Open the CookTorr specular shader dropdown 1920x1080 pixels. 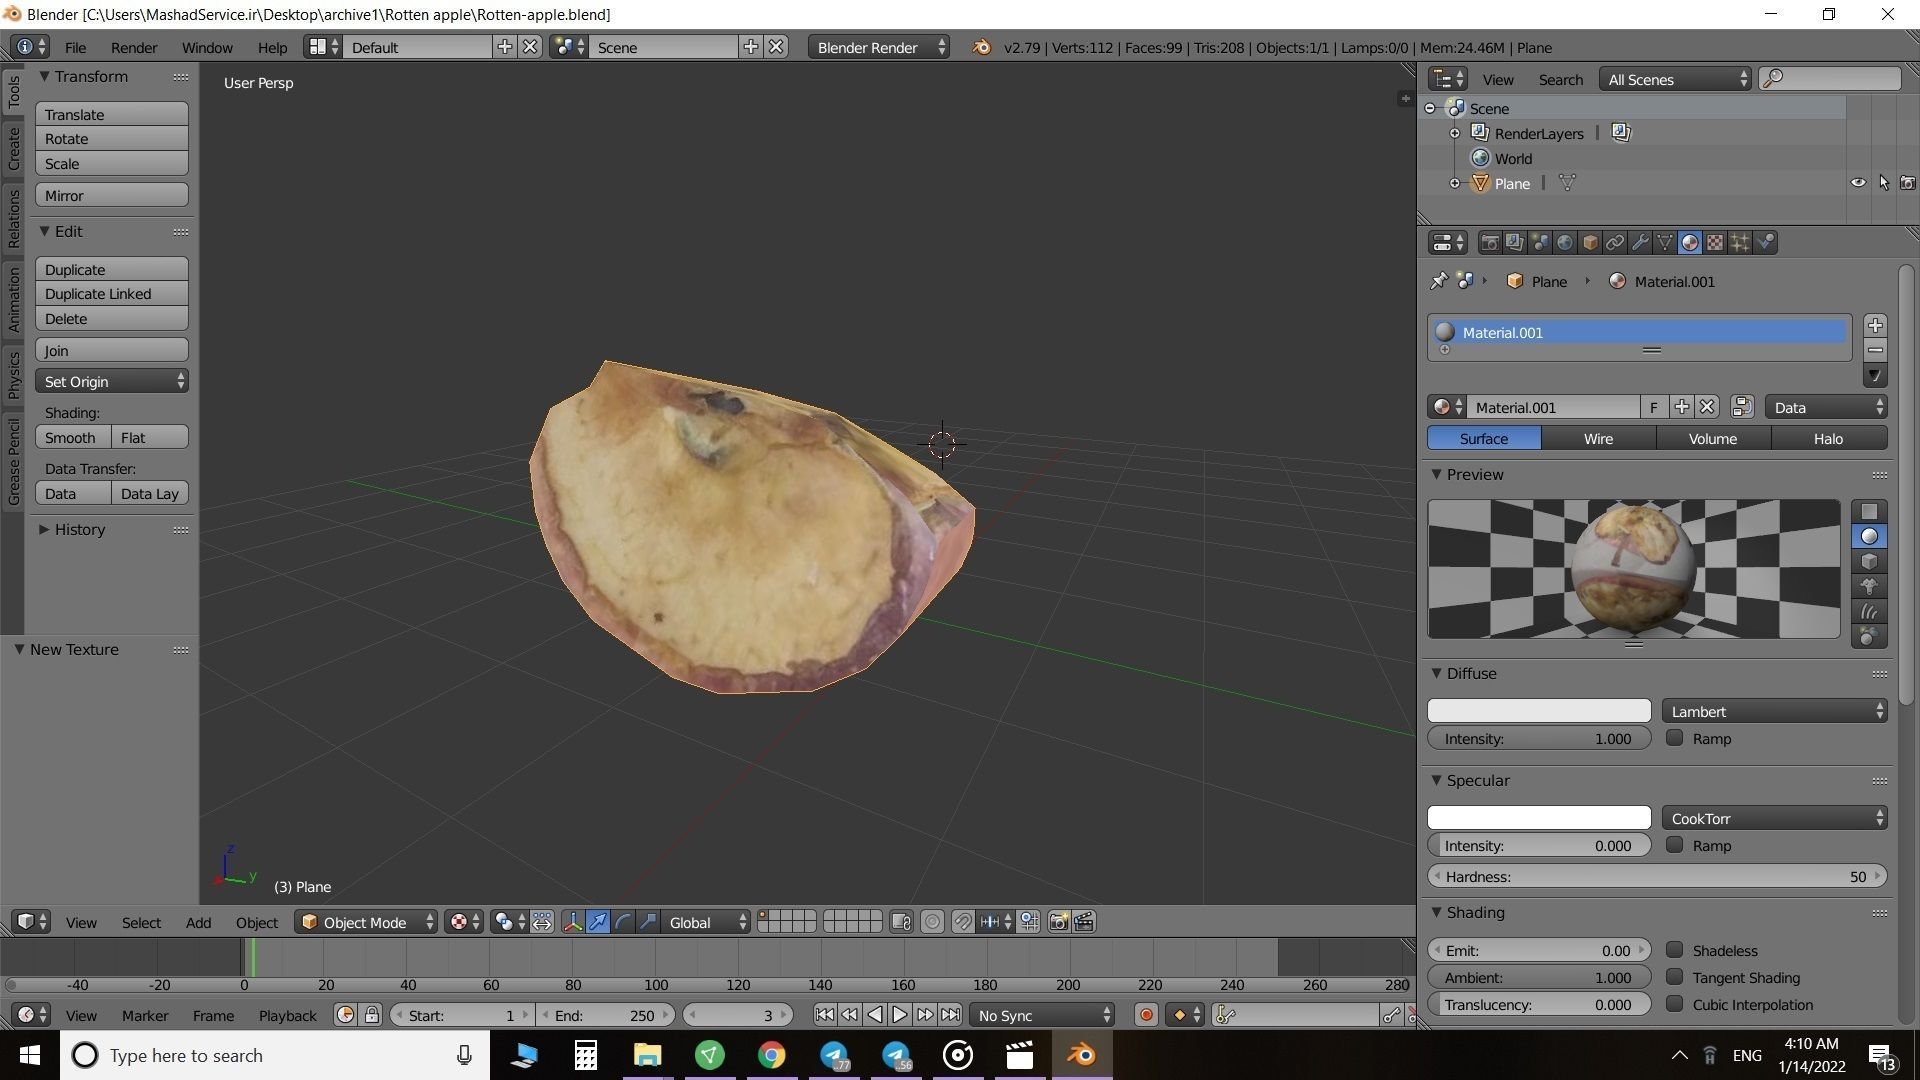(1775, 818)
